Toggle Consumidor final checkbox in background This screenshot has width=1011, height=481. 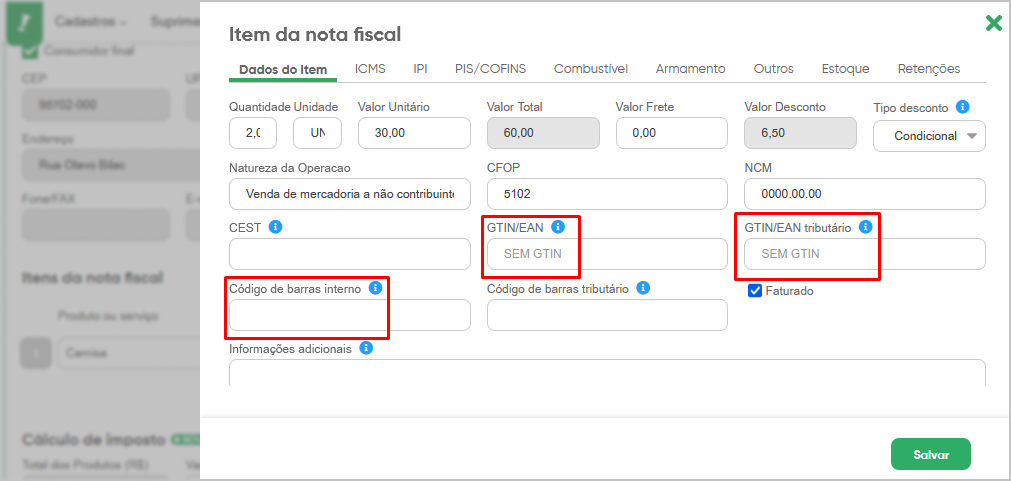(30, 50)
